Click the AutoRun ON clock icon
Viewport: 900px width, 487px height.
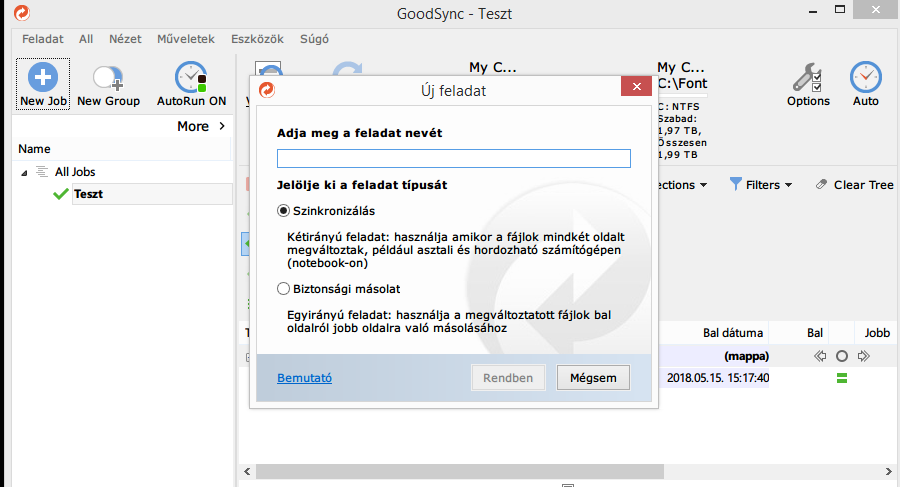pos(190,78)
